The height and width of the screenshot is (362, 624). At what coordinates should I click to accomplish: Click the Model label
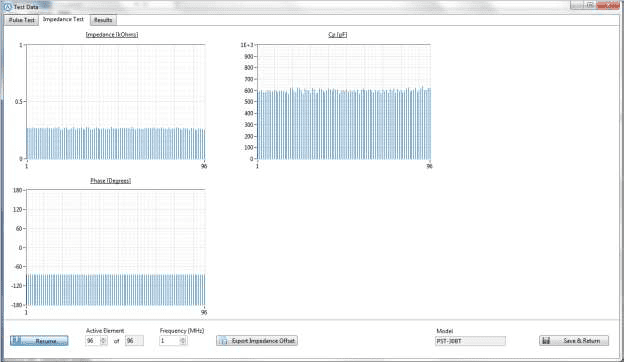click(445, 331)
